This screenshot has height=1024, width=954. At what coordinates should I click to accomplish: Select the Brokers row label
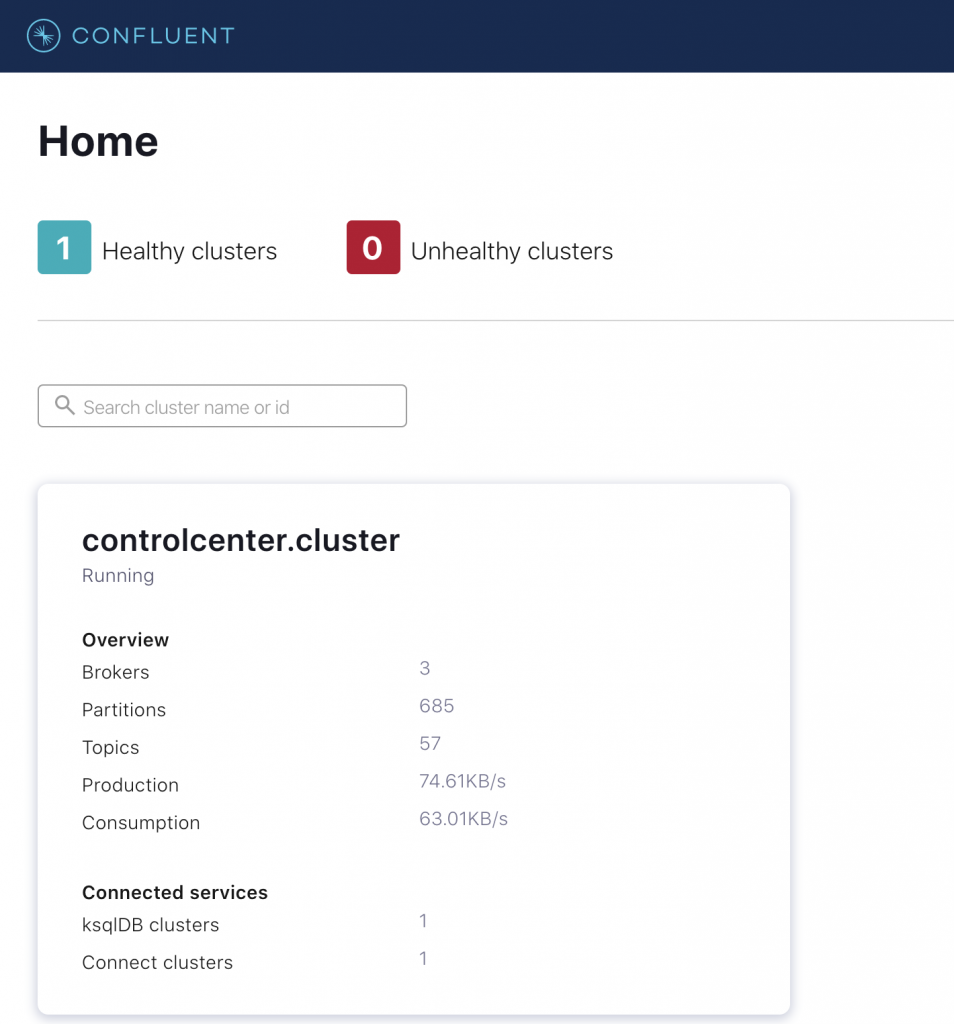click(115, 672)
